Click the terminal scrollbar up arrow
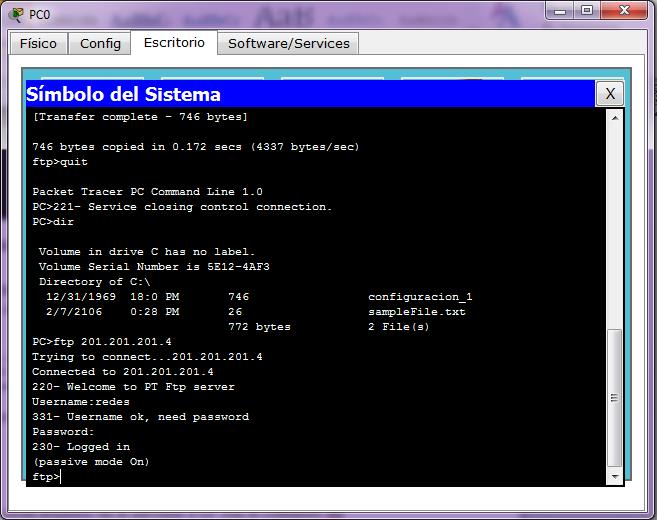Screen dimensions: 657x520 click(x=615, y=118)
